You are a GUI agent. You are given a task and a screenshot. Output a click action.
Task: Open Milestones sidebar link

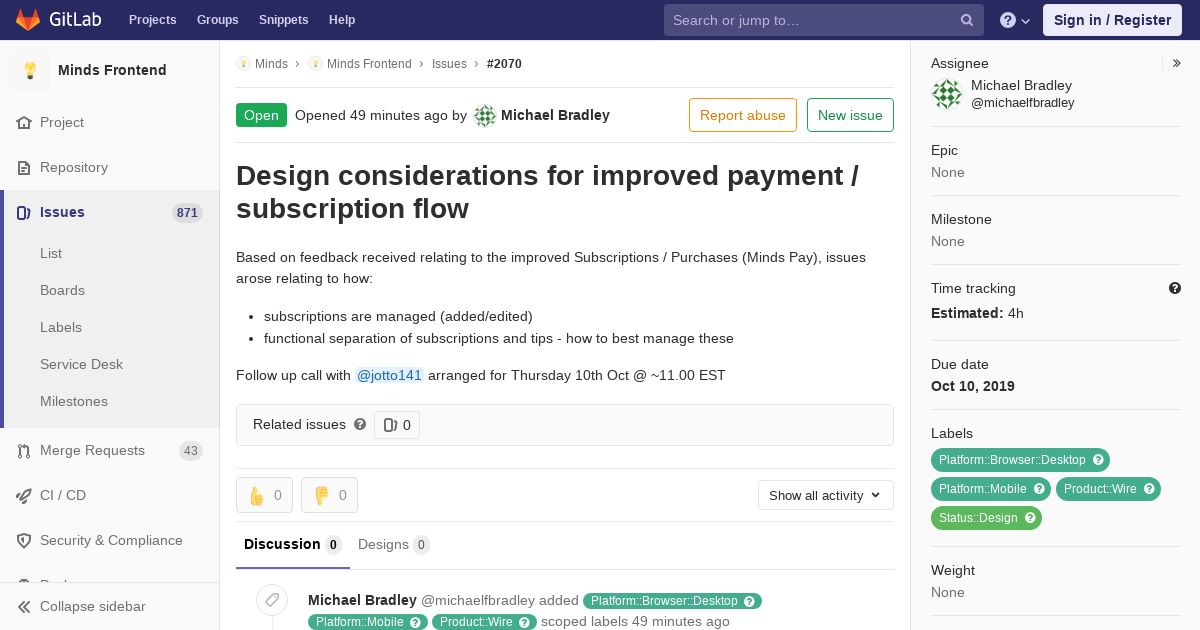pyautogui.click(x=74, y=401)
